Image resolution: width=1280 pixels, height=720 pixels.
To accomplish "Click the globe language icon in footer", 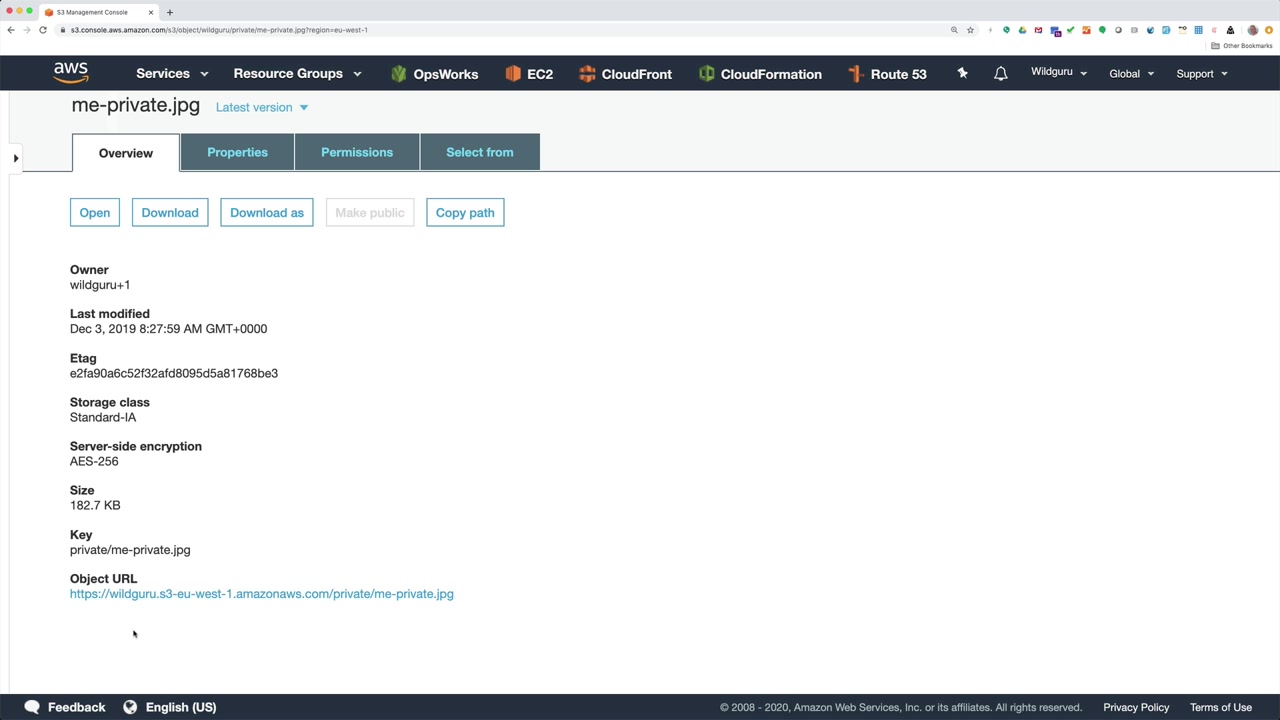I will tap(130, 707).
